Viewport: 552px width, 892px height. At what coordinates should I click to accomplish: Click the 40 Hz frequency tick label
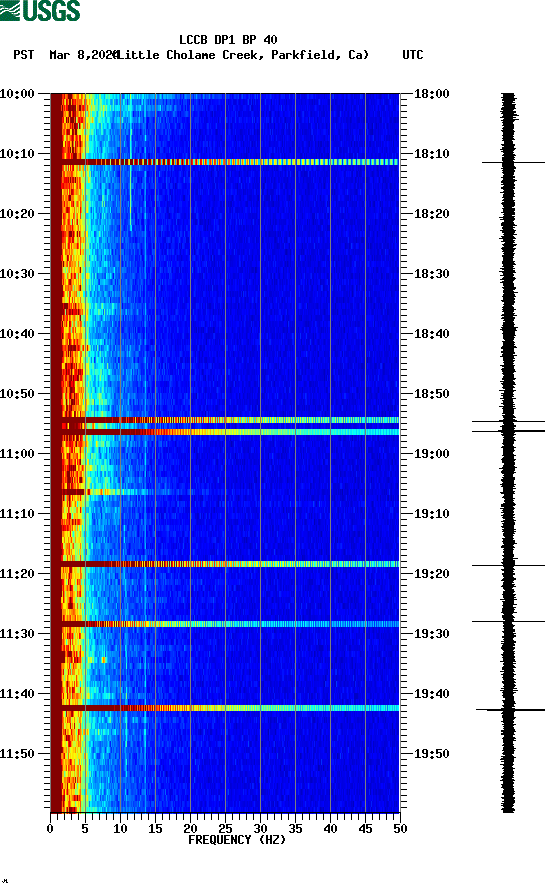[330, 829]
